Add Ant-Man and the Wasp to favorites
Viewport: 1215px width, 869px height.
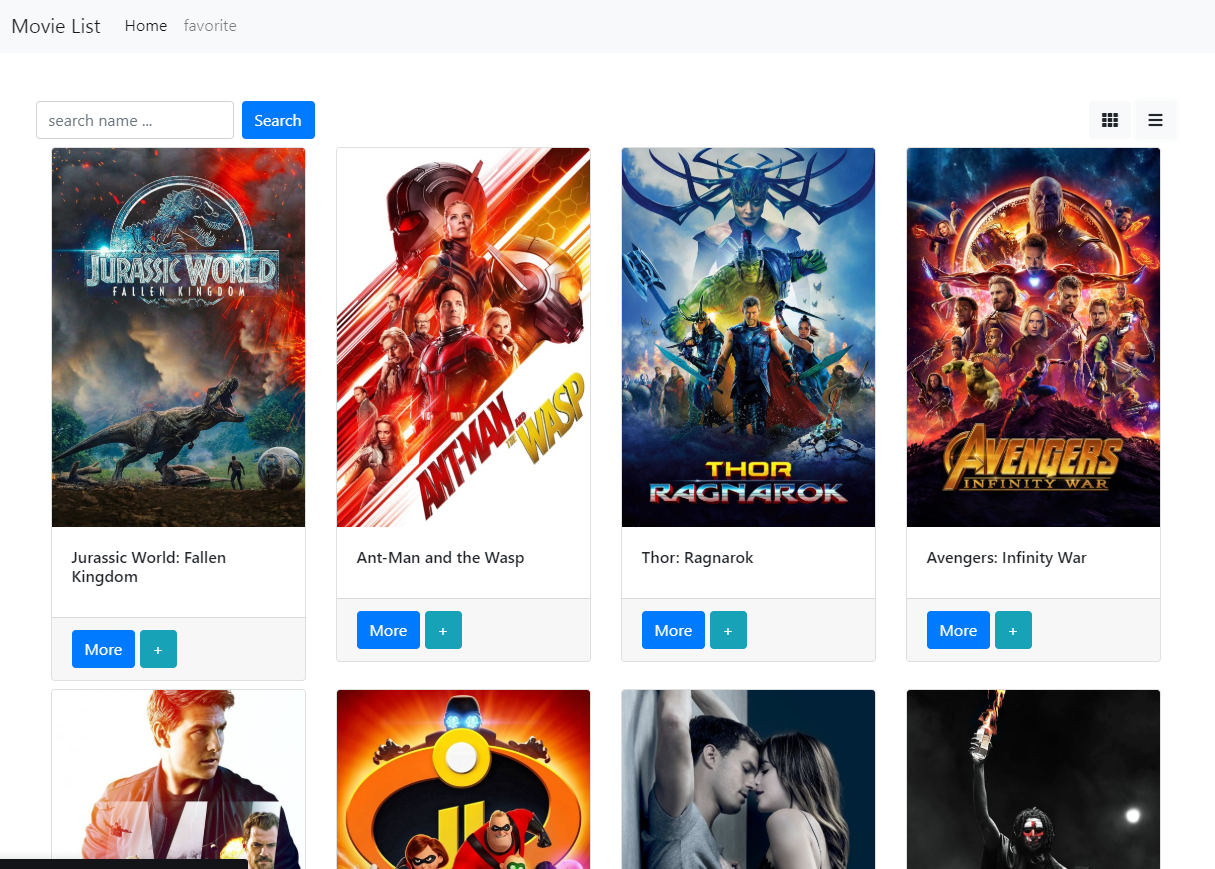pos(443,630)
